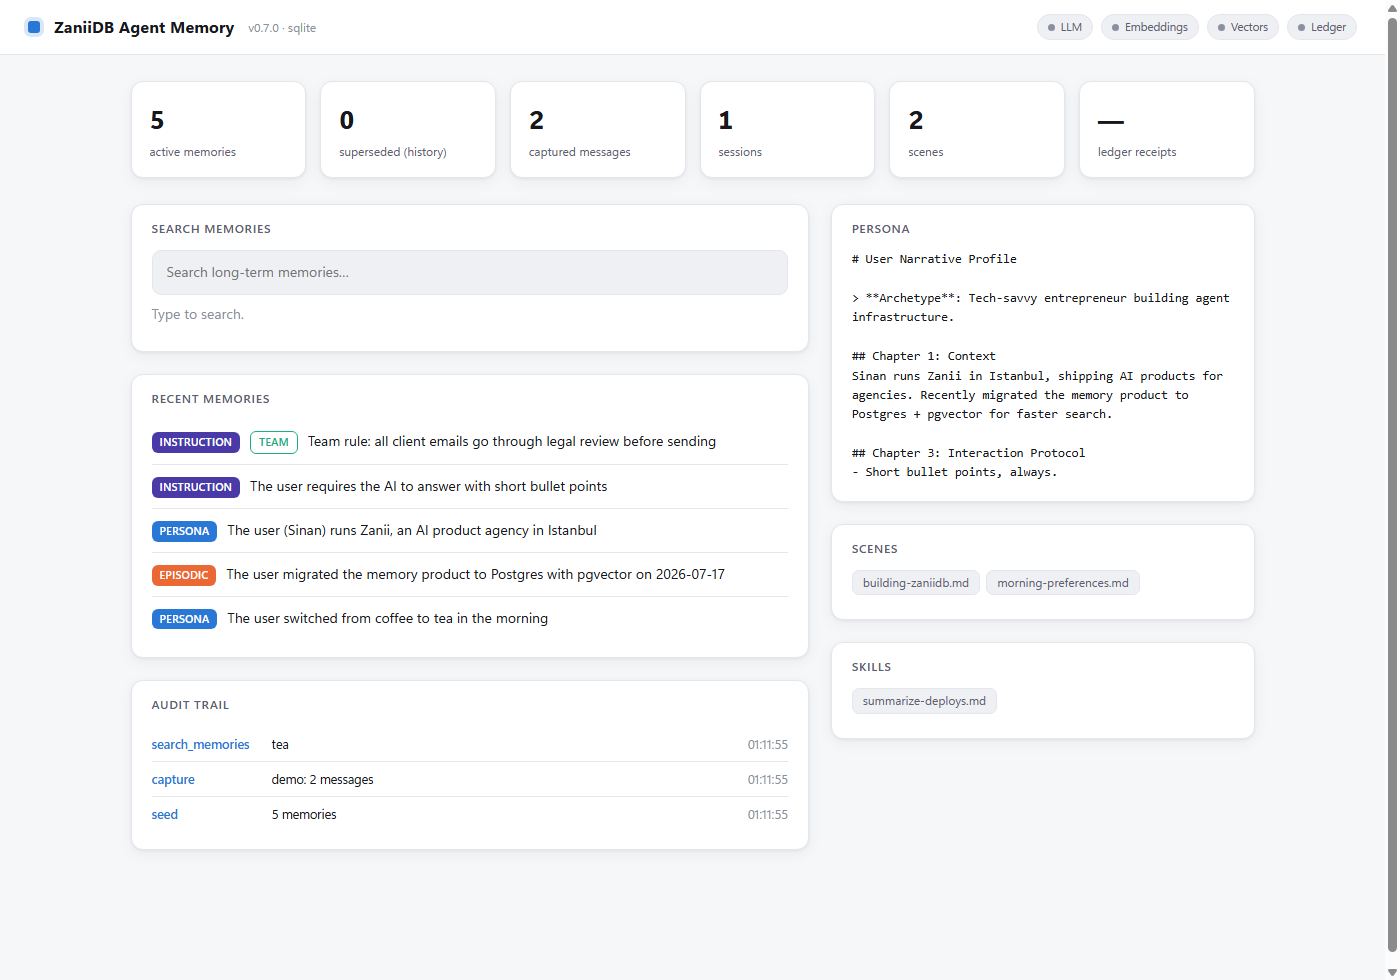Select the Postgres pgvector migration memory text
The height and width of the screenshot is (980, 1400).
point(476,574)
